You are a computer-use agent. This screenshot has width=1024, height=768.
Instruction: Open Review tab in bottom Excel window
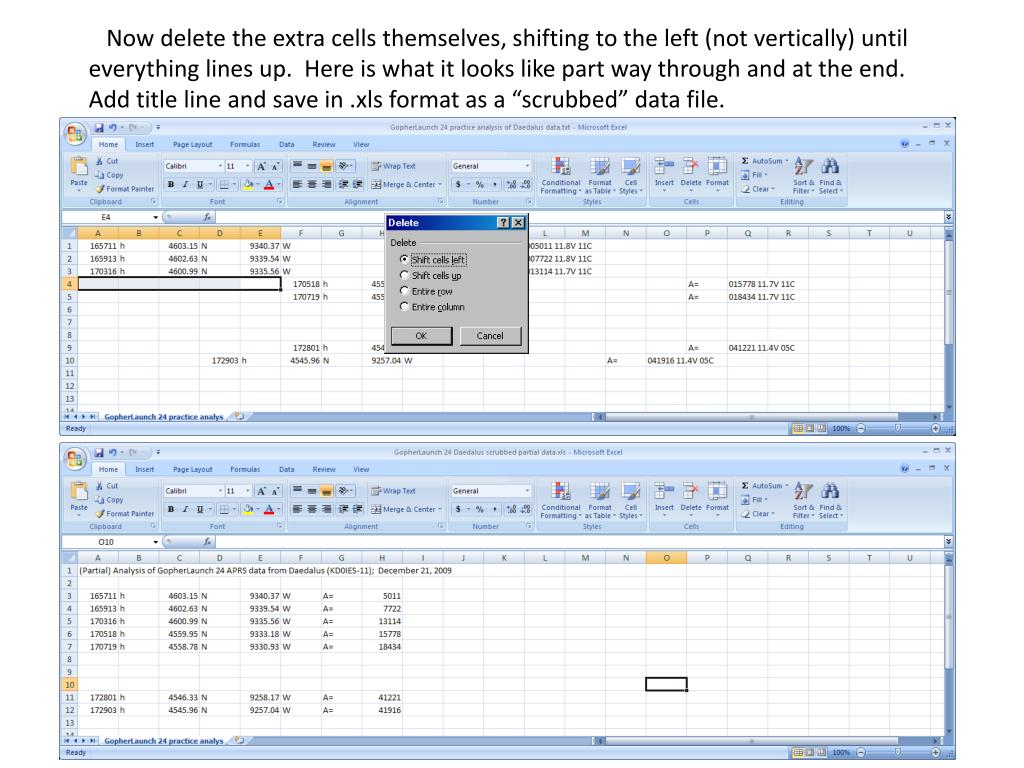tap(324, 469)
